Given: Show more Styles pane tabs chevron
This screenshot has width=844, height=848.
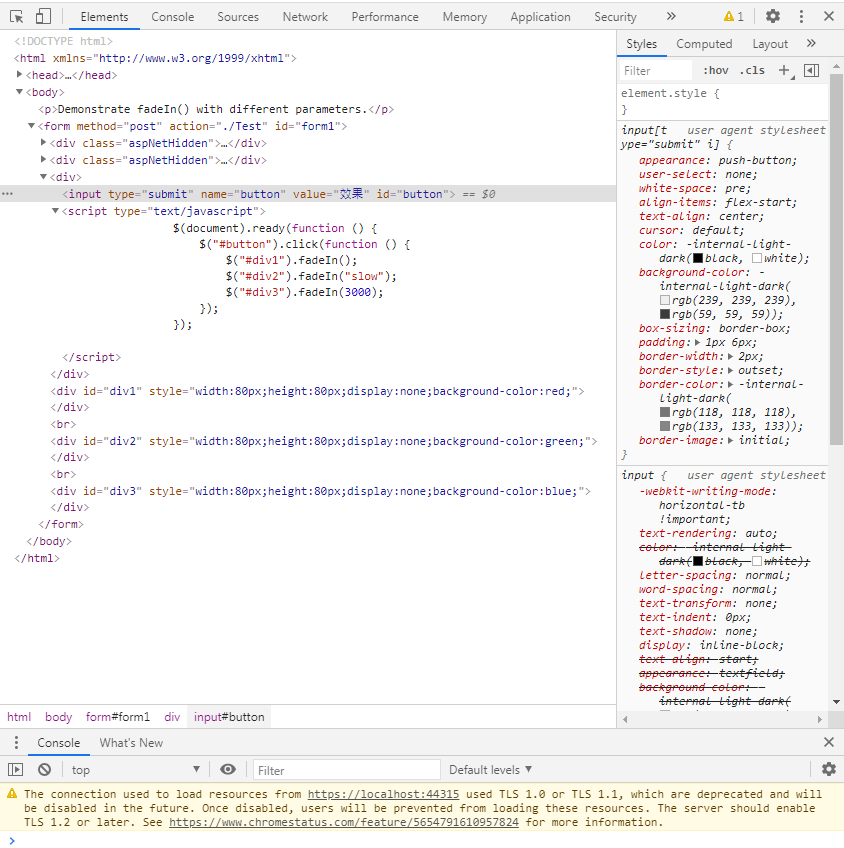Looking at the screenshot, I should 811,43.
